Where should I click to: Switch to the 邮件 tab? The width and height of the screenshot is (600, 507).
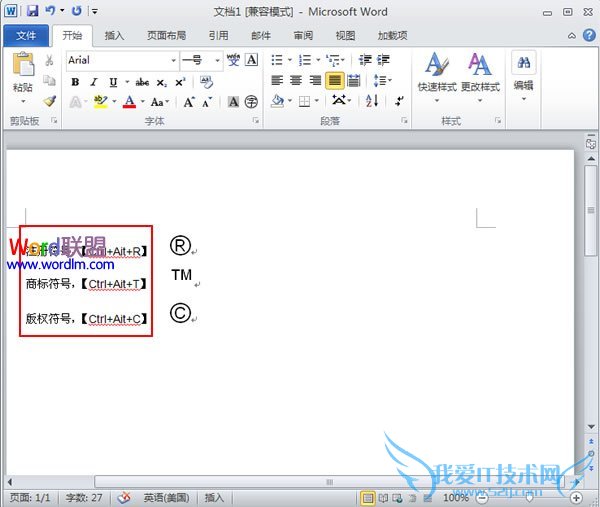point(261,36)
